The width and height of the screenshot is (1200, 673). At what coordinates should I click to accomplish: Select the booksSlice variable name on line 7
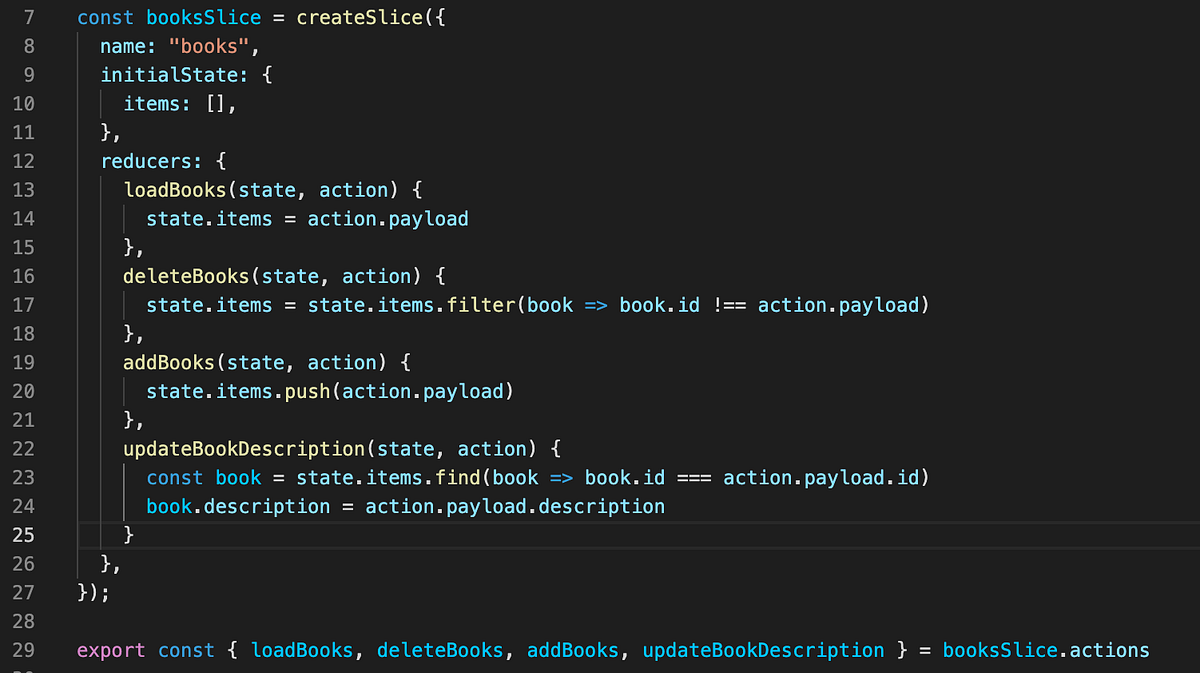203,16
